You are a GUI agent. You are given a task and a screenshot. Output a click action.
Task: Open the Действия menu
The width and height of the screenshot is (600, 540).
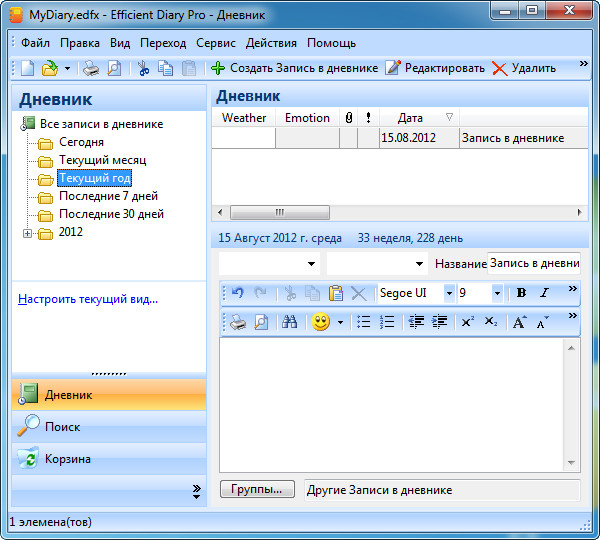pyautogui.click(x=270, y=43)
